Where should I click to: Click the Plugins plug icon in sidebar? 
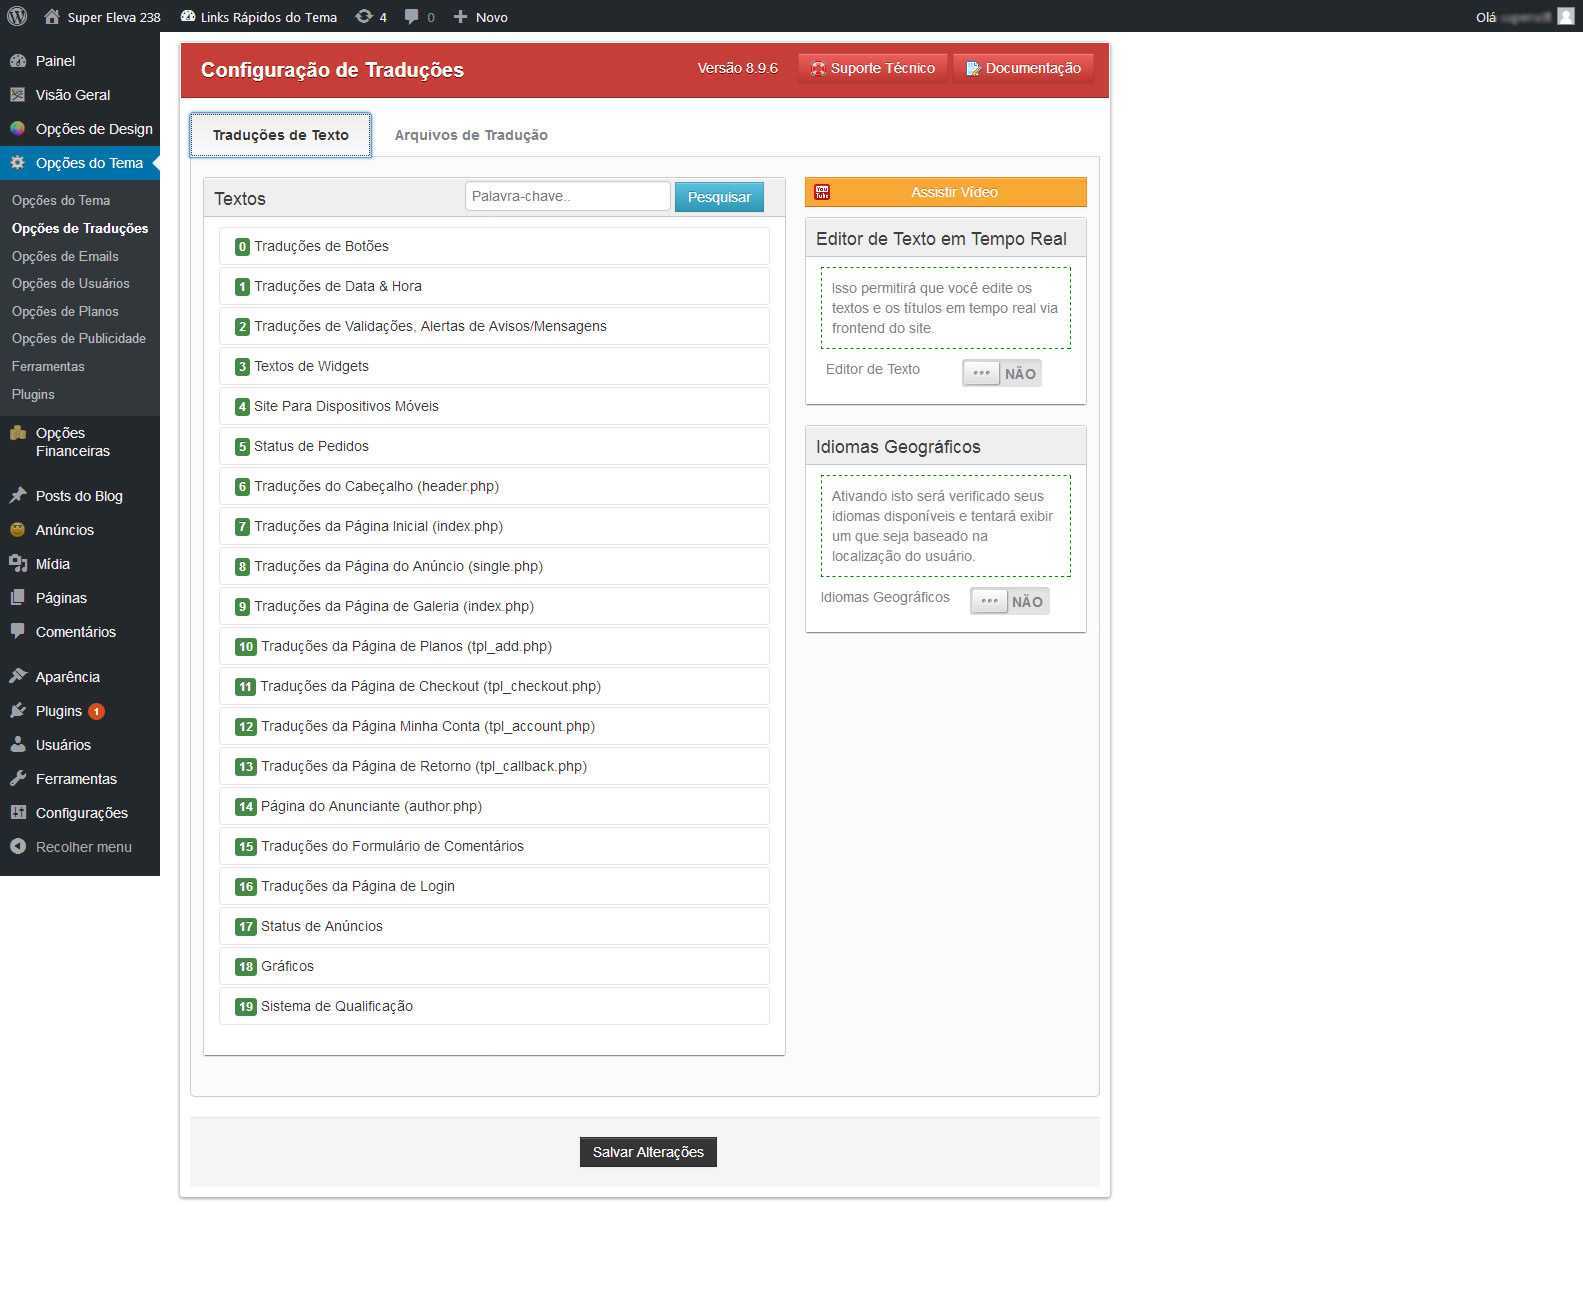click(x=17, y=711)
